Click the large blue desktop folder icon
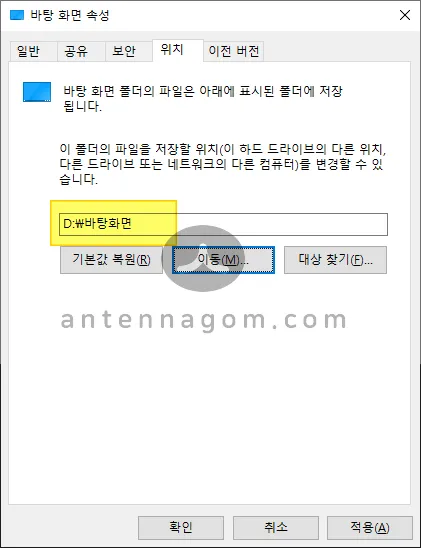The width and height of the screenshot is (421, 548). tap(37, 92)
